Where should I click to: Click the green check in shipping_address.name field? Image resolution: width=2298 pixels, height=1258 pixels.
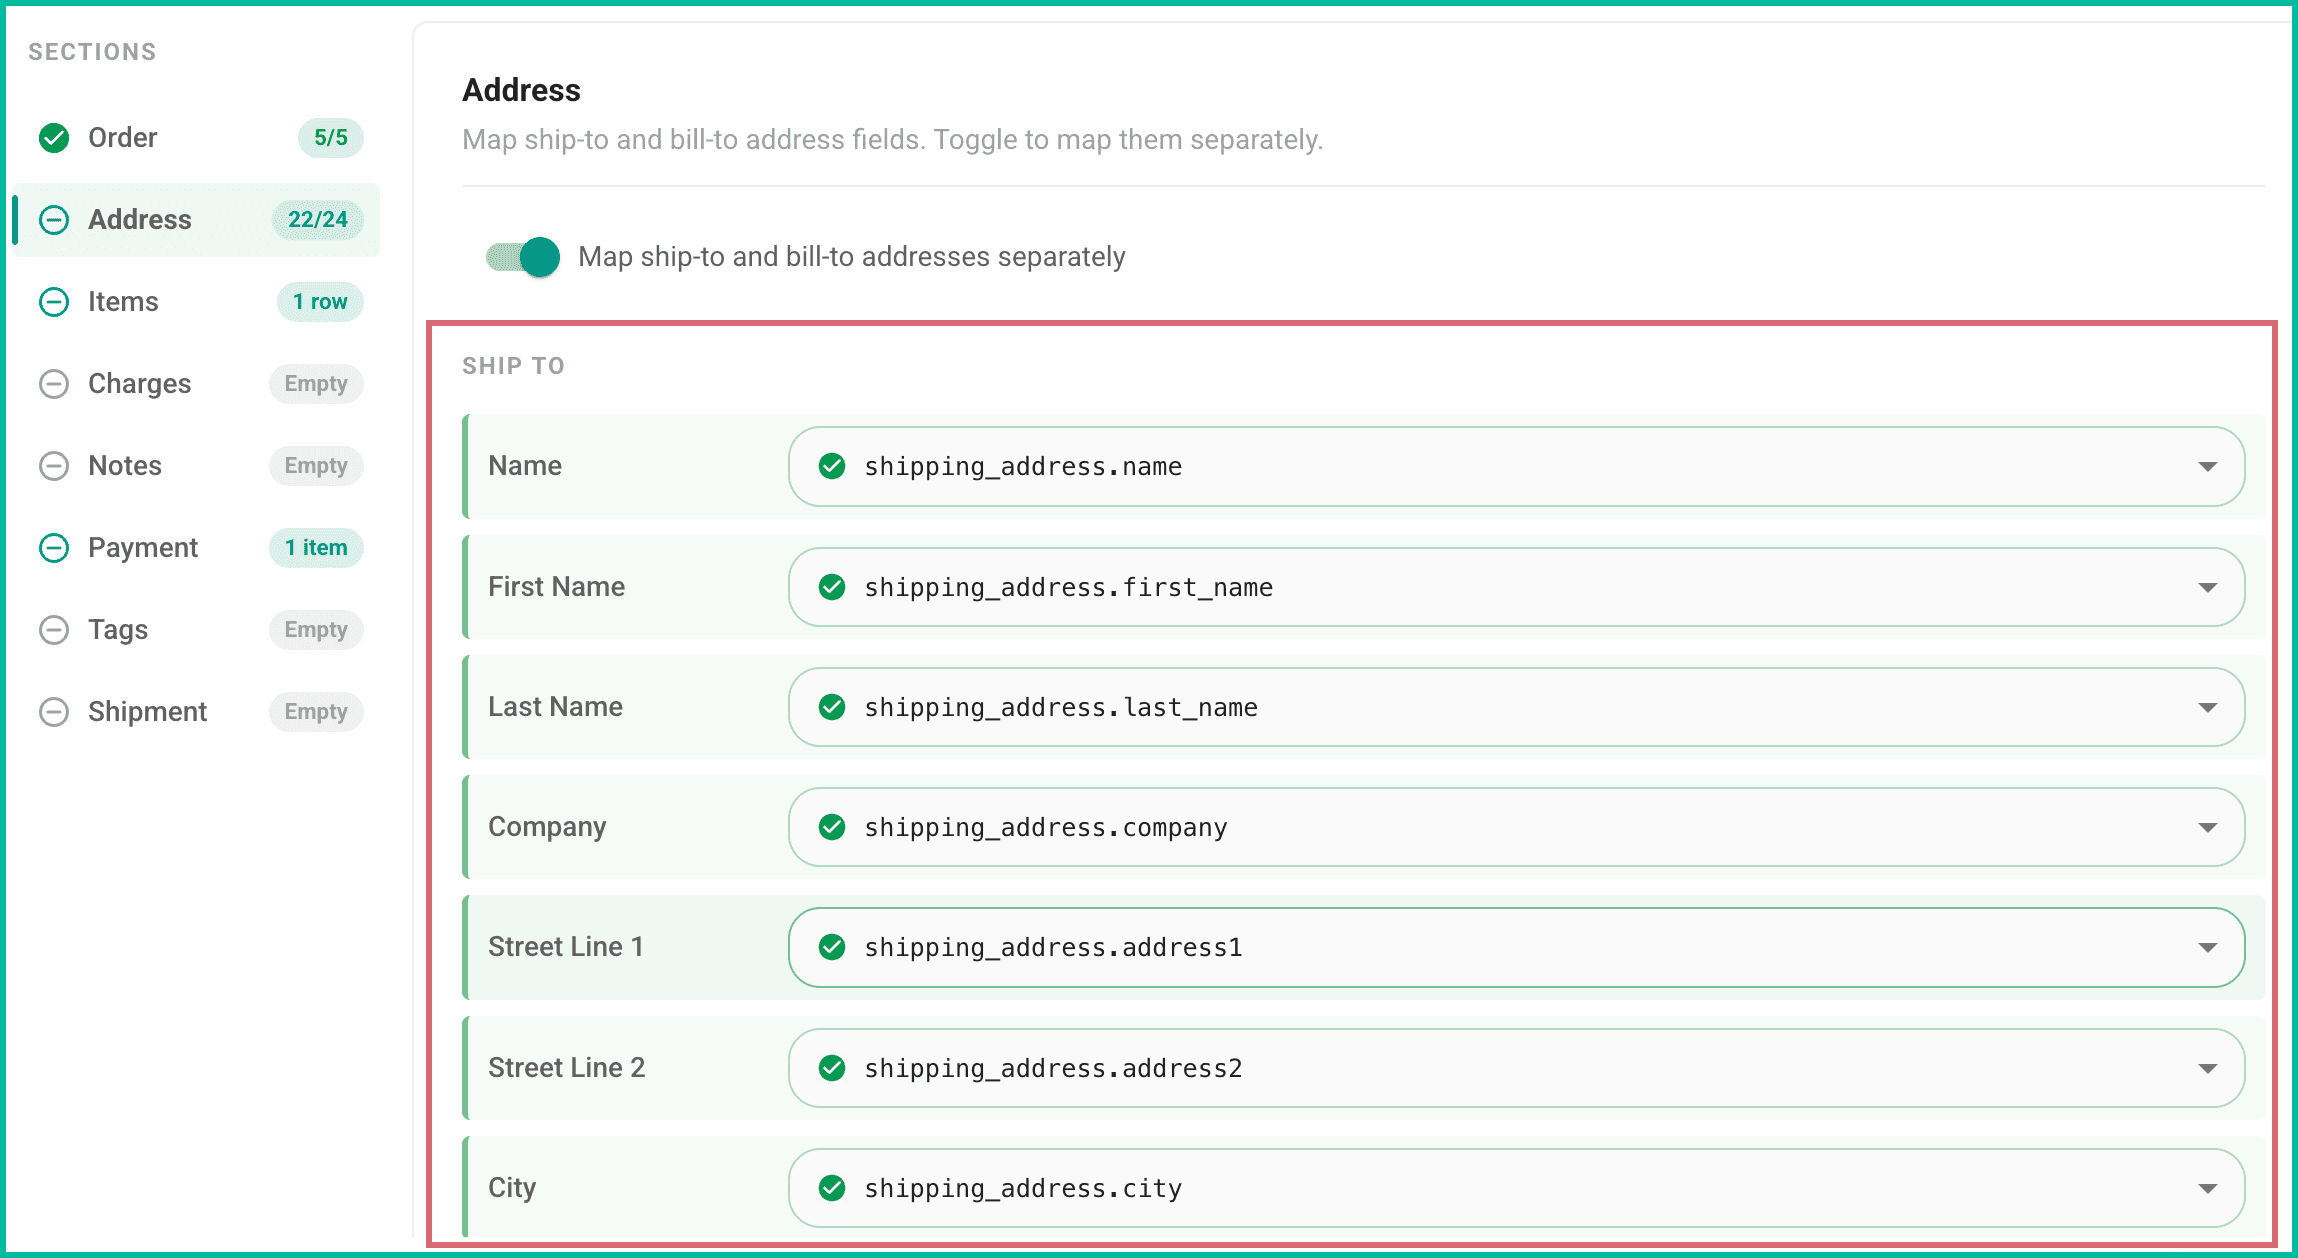coord(832,466)
